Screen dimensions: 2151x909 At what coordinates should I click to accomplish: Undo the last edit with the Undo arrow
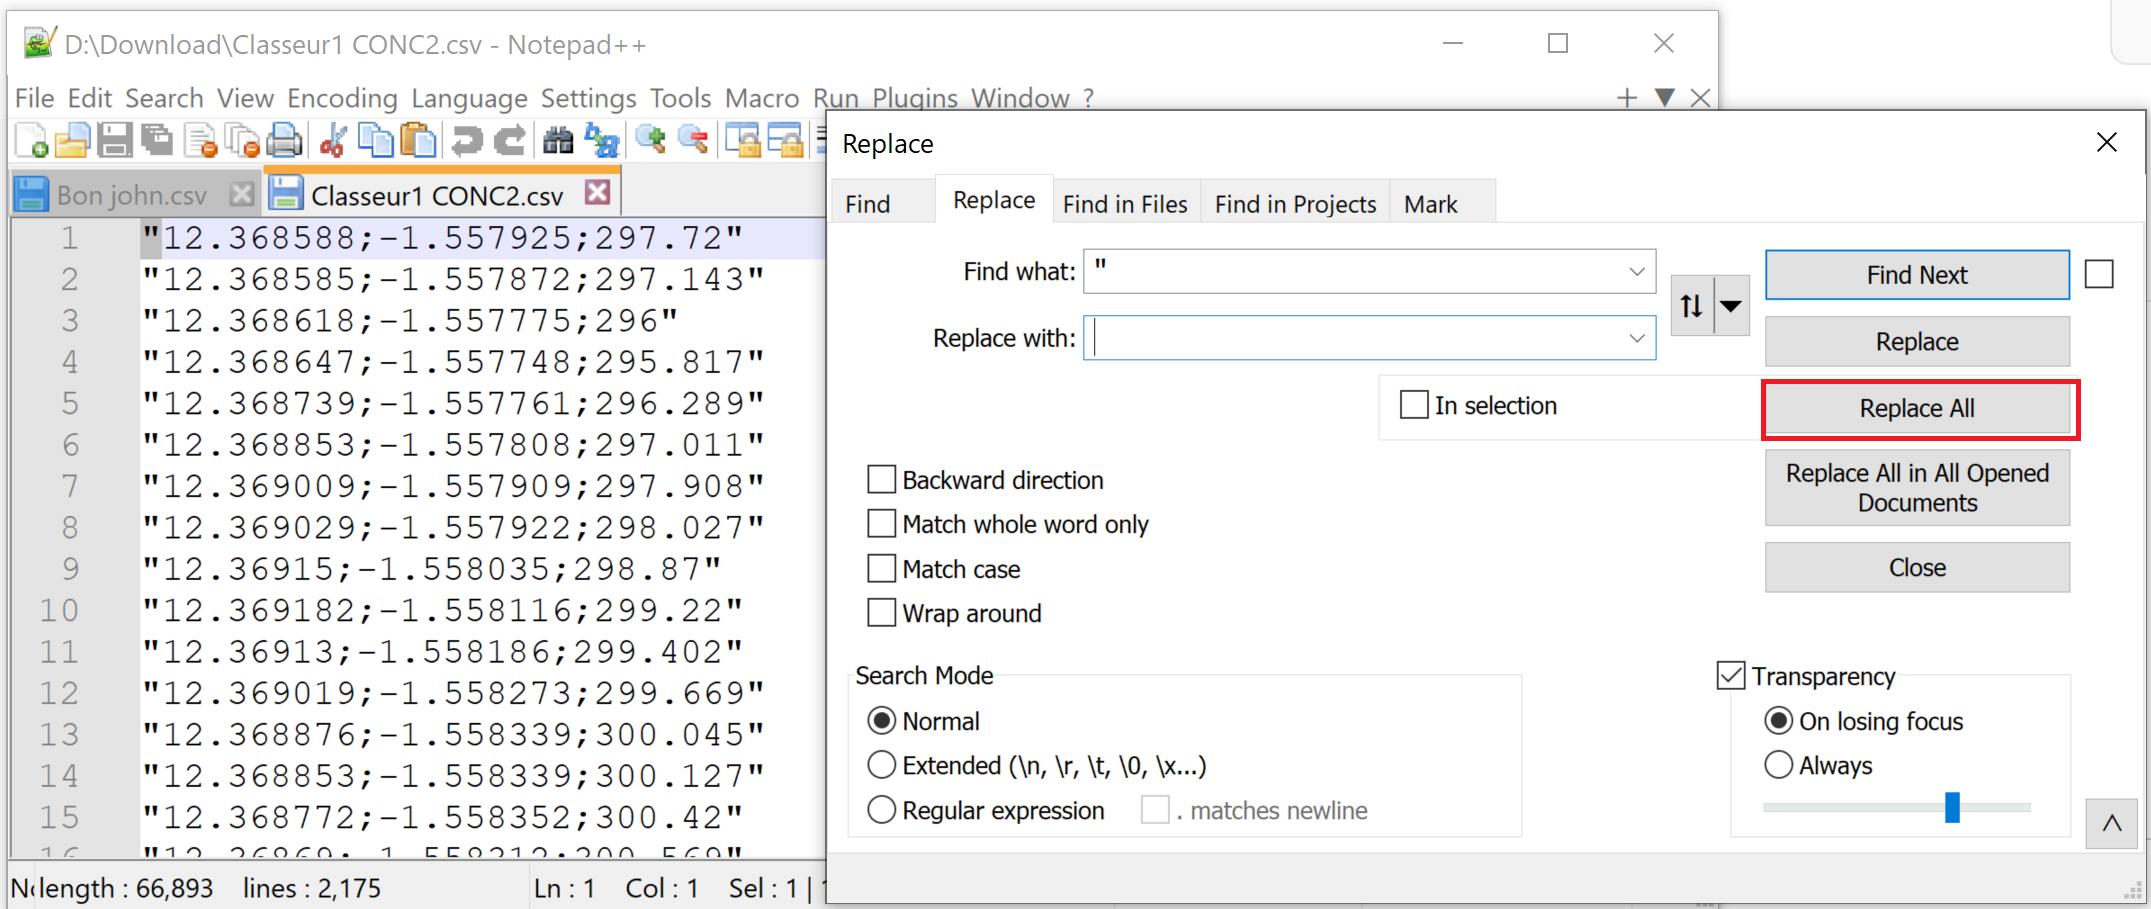466,141
